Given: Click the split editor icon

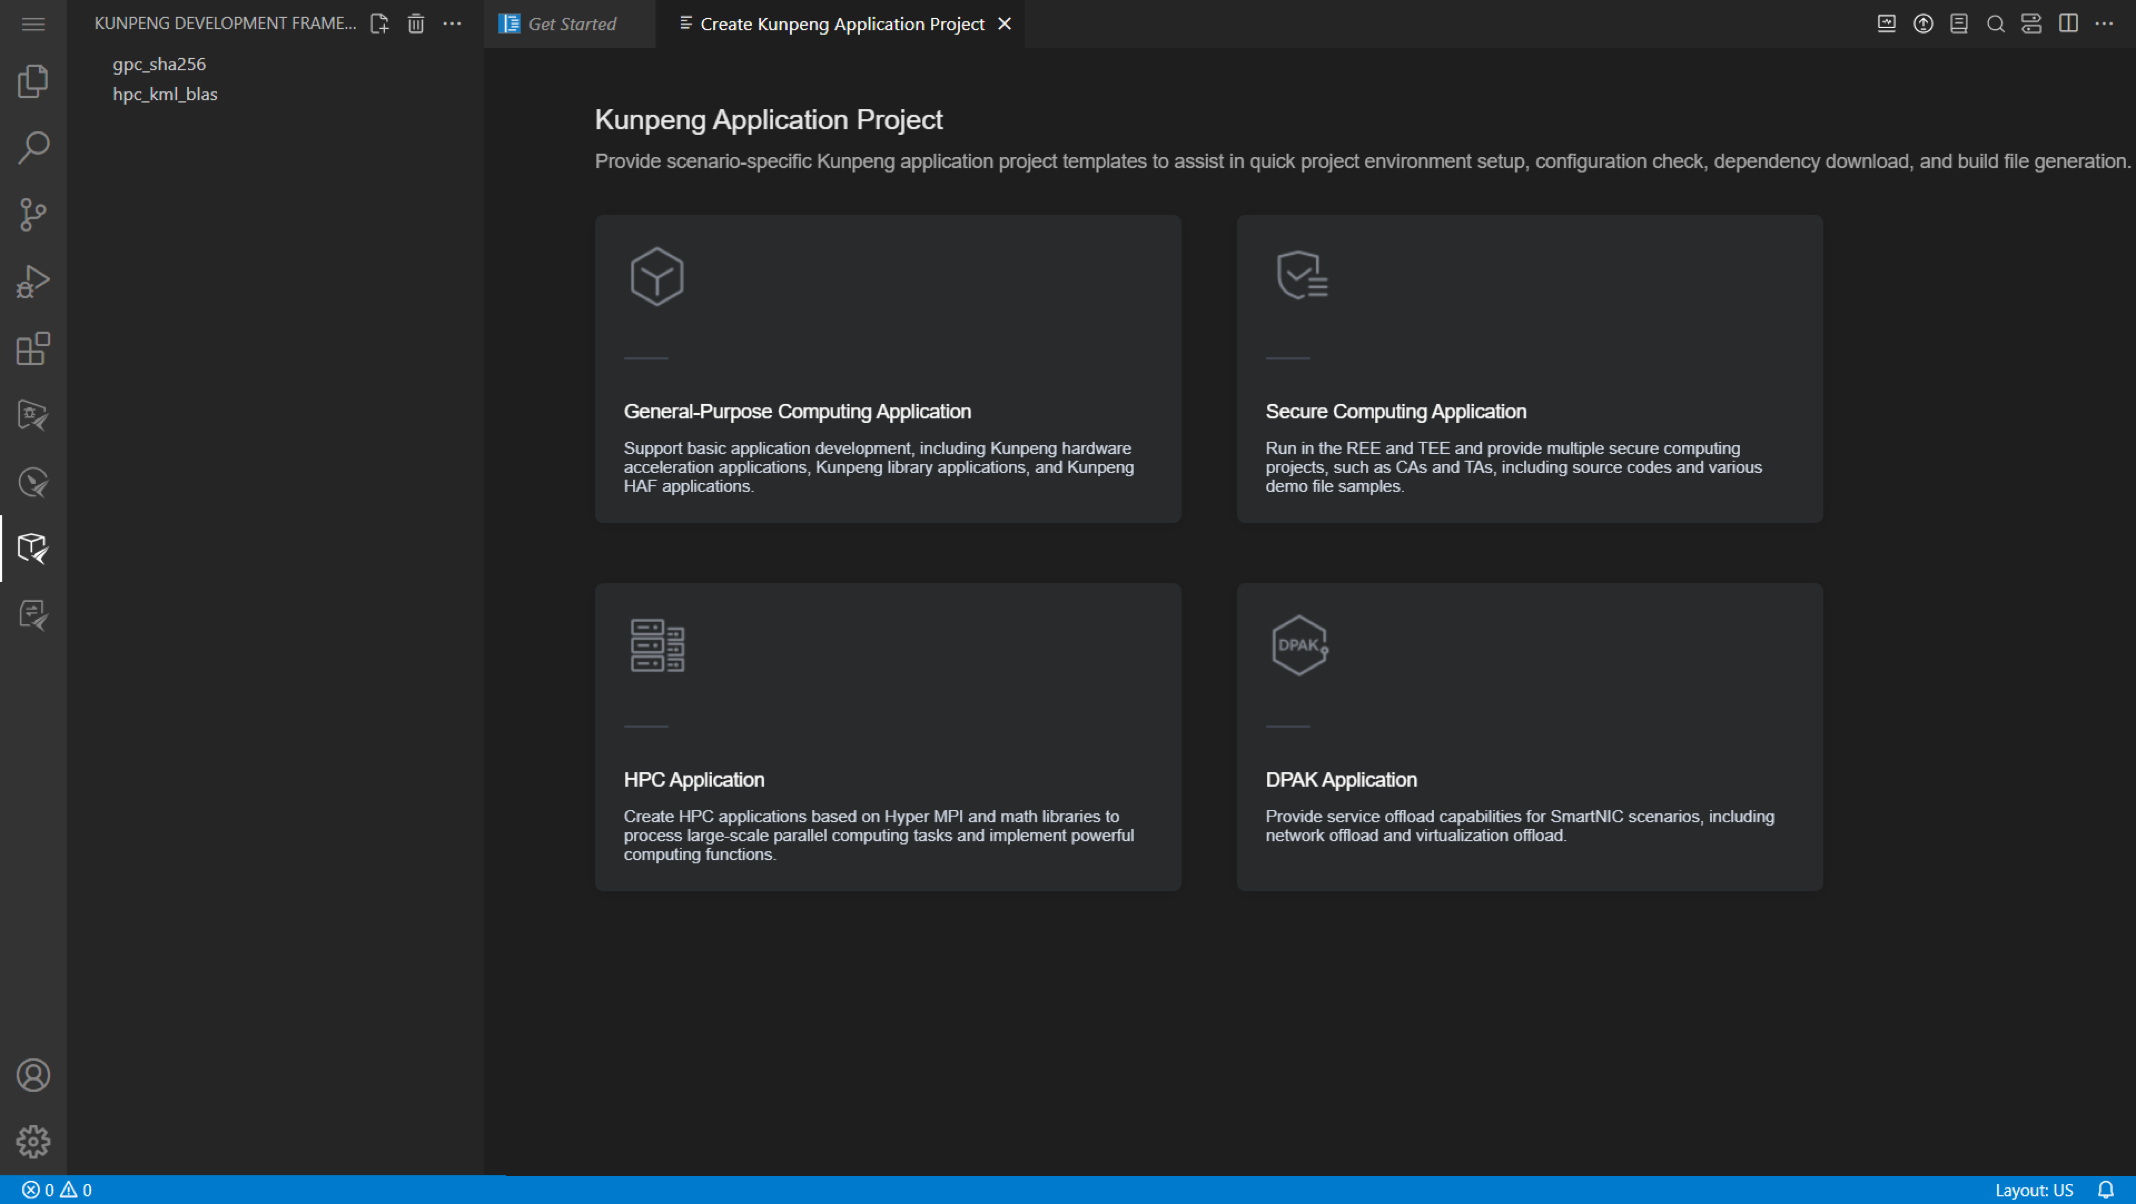Looking at the screenshot, I should pos(2068,24).
